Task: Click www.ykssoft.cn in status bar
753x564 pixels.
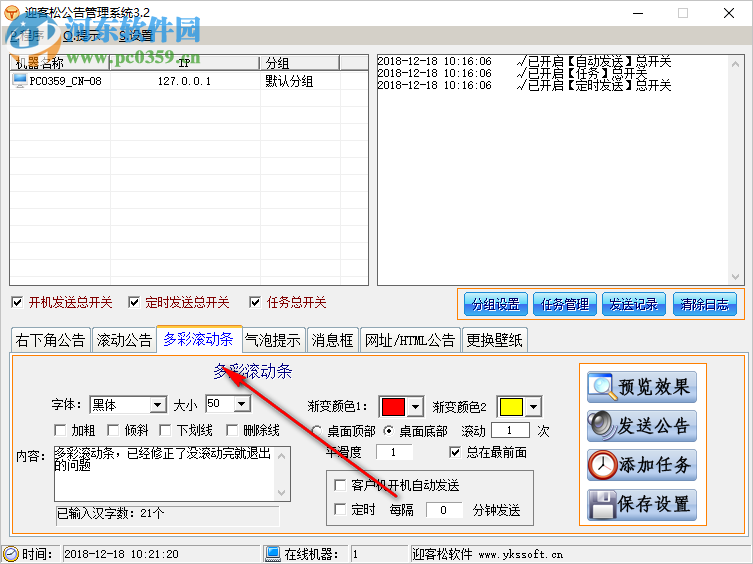Action: pyautogui.click(x=521, y=554)
